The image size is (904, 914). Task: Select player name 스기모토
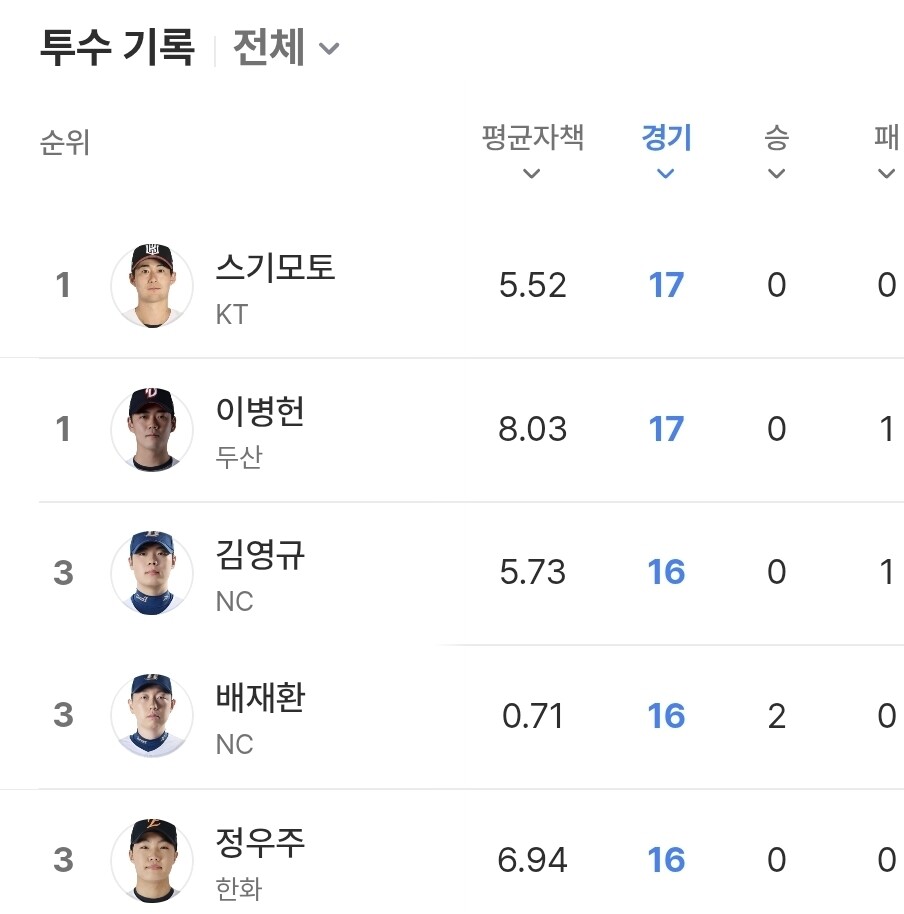click(x=275, y=268)
